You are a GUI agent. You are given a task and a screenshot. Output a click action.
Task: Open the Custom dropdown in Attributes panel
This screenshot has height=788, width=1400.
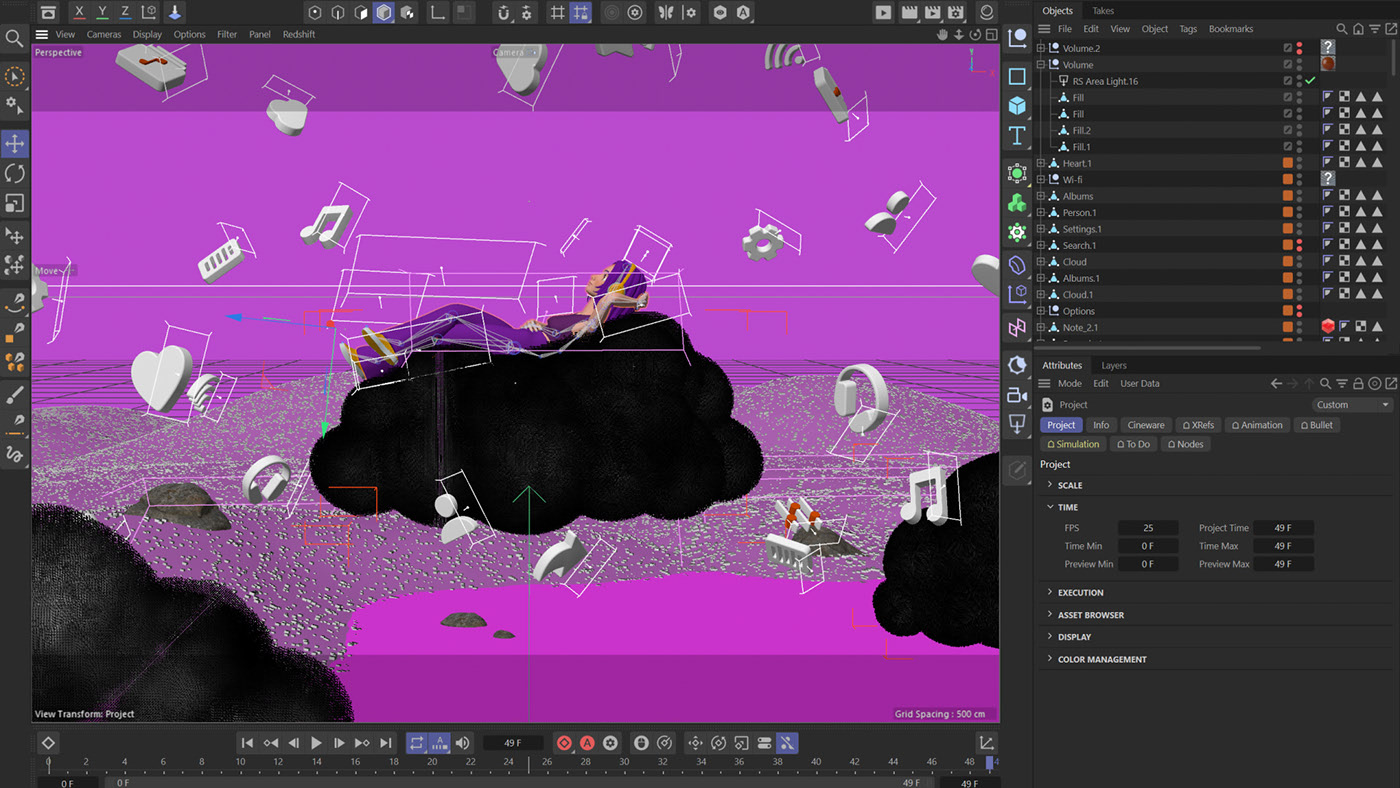[x=1352, y=405]
